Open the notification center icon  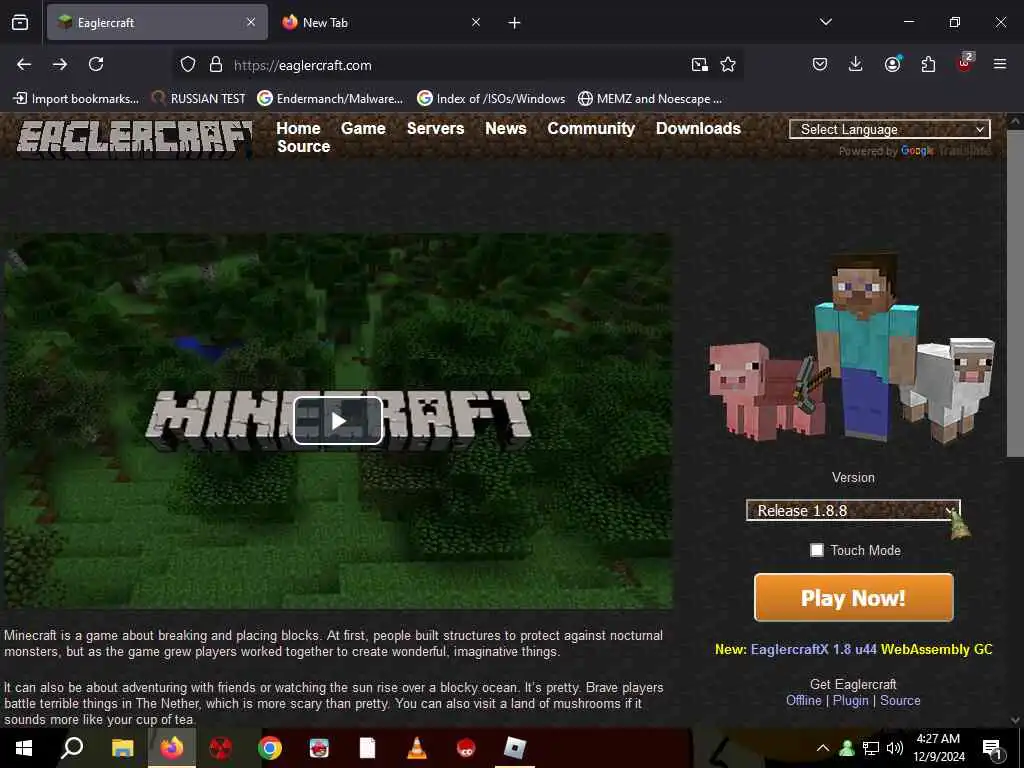tap(993, 748)
